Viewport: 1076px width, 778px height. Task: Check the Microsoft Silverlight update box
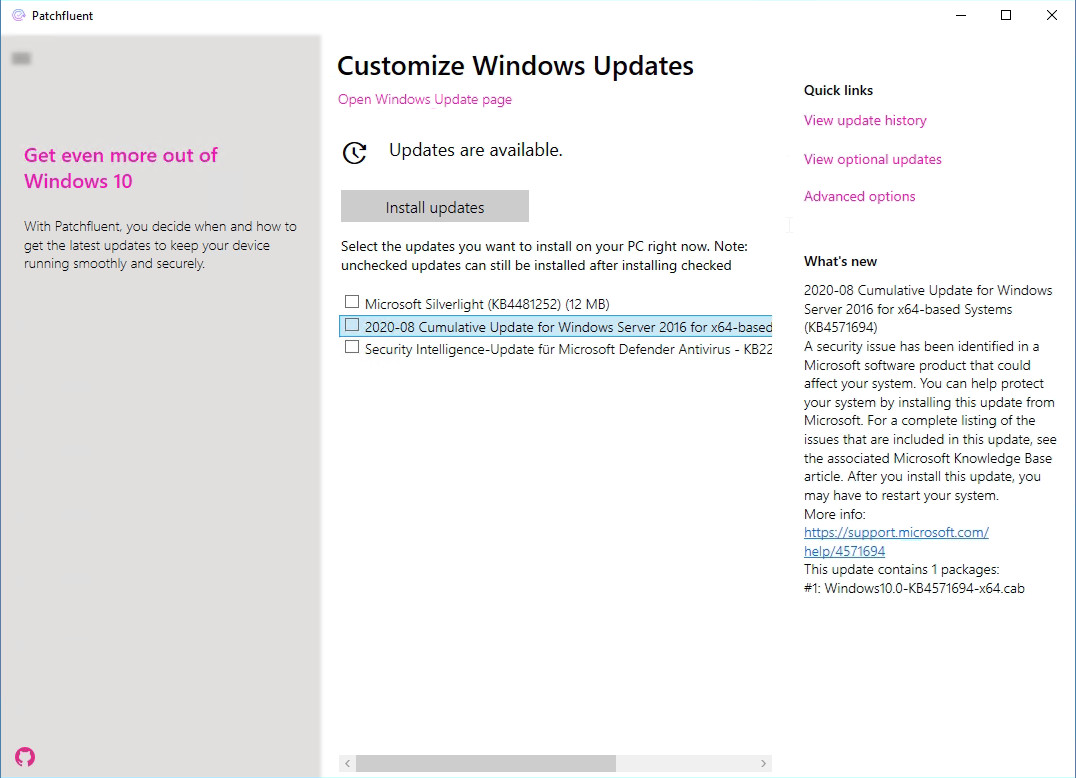(352, 302)
